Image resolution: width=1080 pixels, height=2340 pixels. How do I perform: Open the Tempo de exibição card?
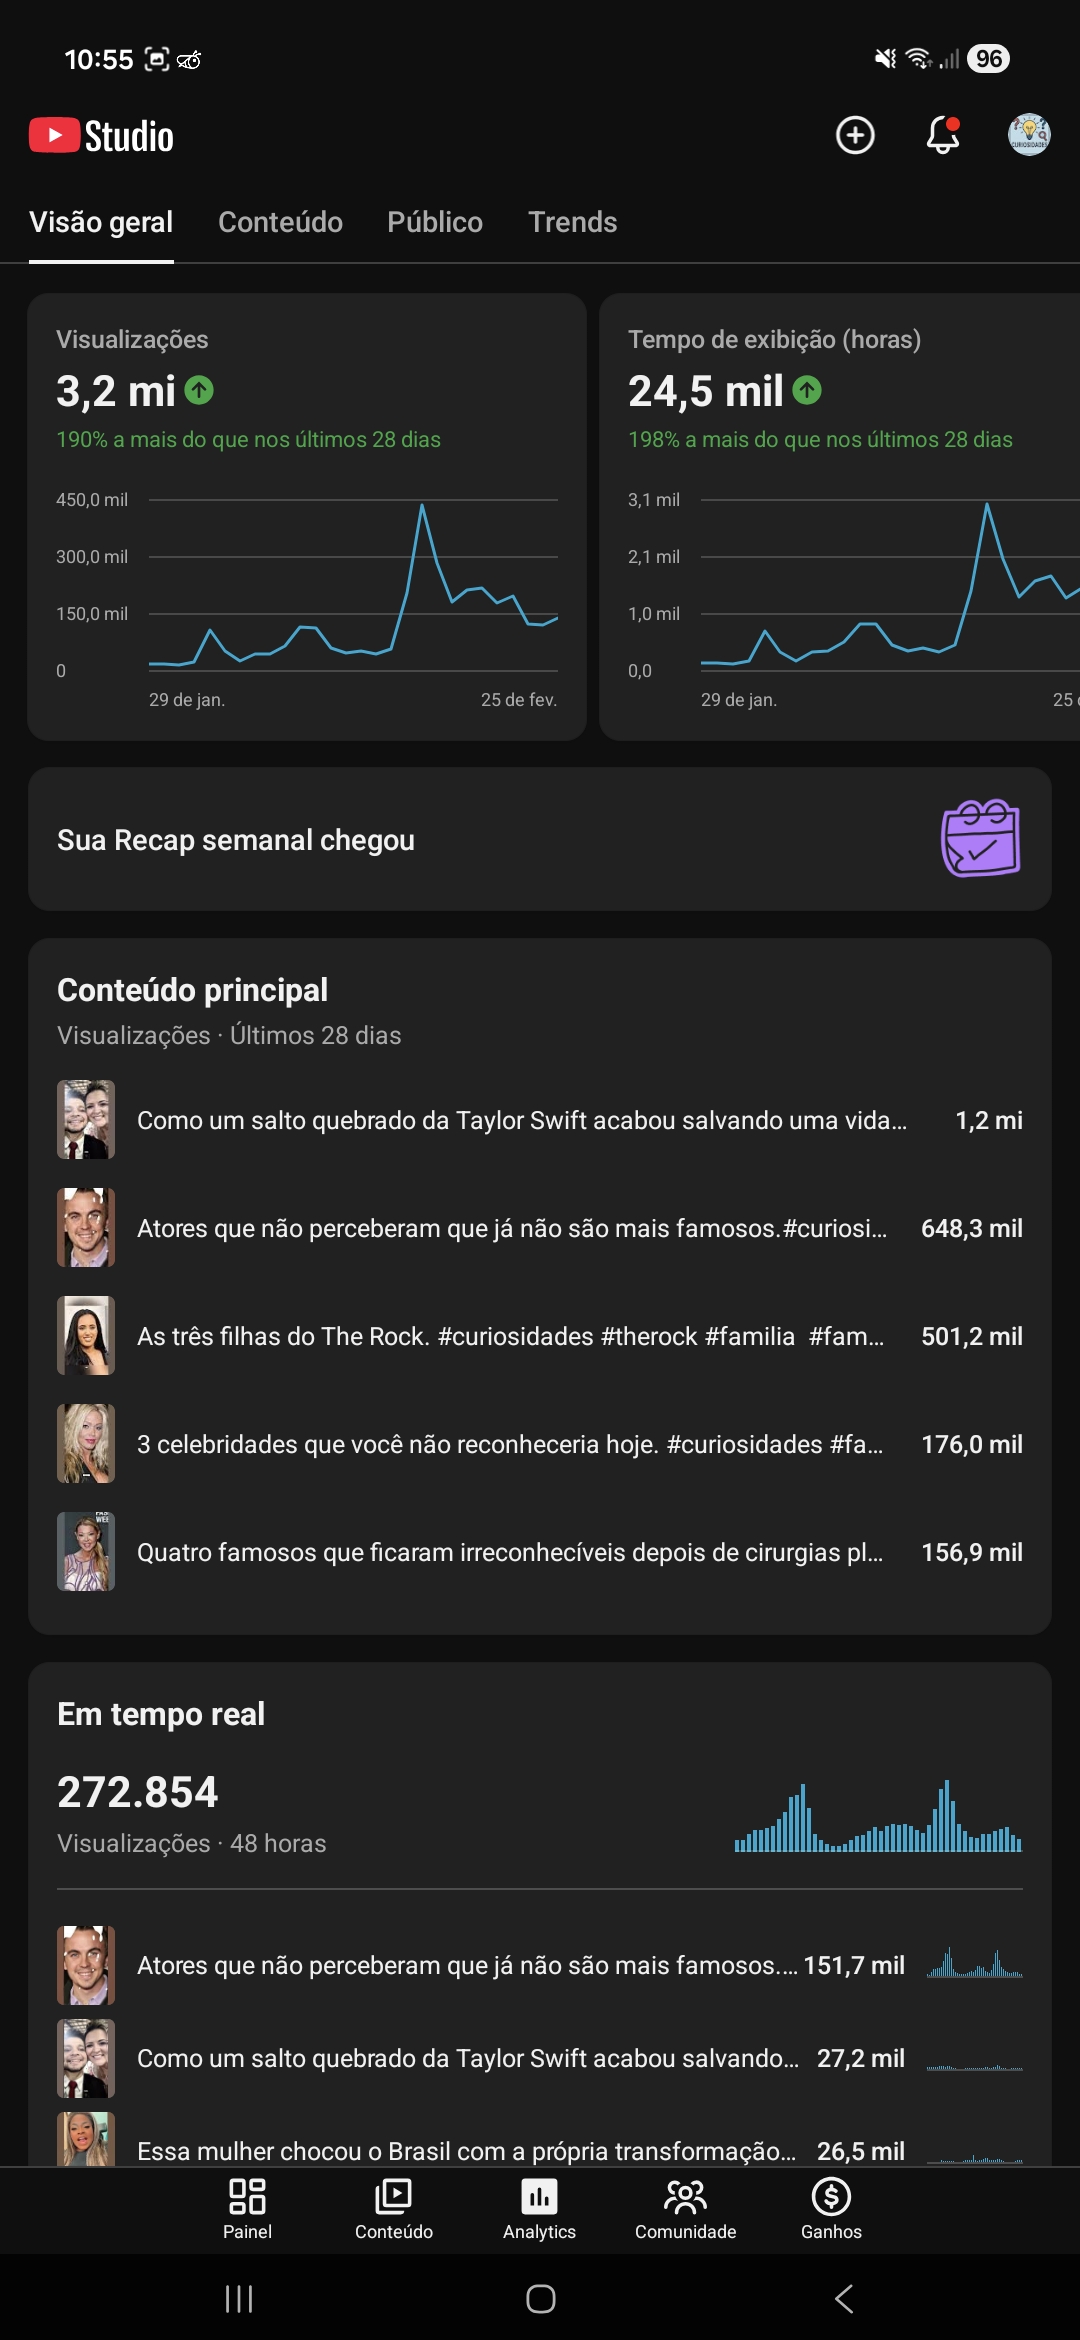point(840,516)
